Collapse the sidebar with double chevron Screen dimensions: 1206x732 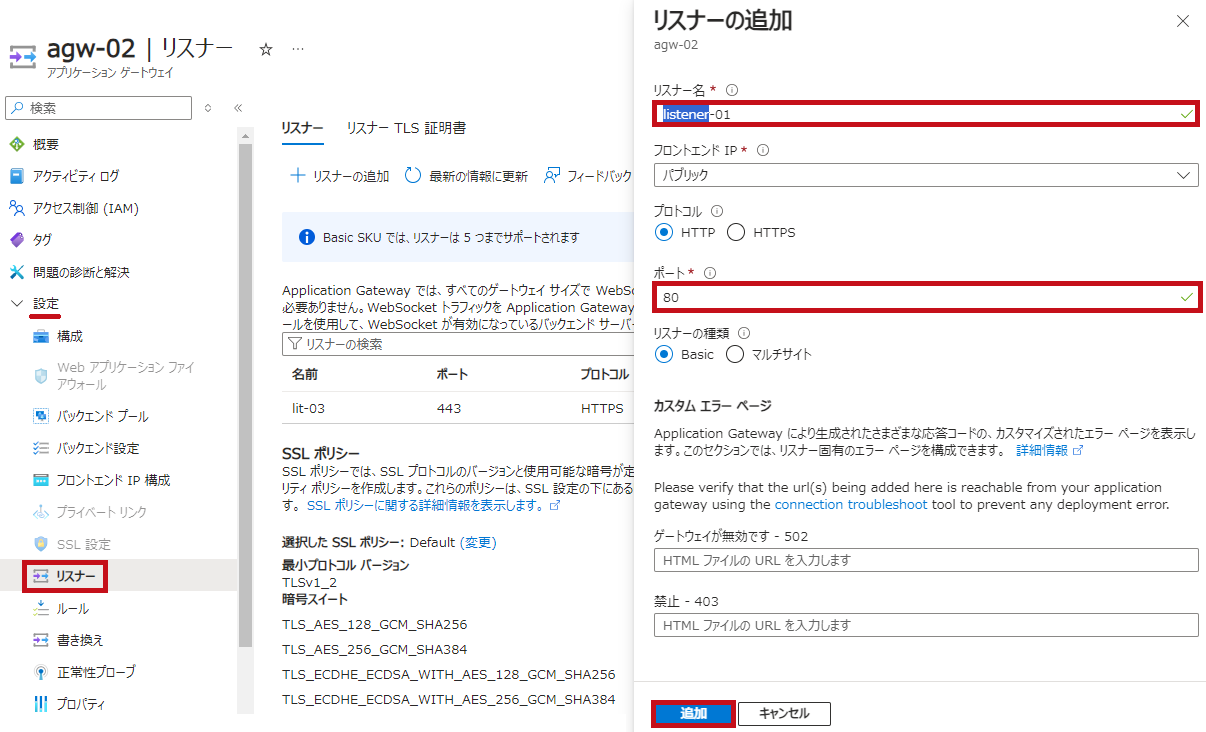point(238,108)
